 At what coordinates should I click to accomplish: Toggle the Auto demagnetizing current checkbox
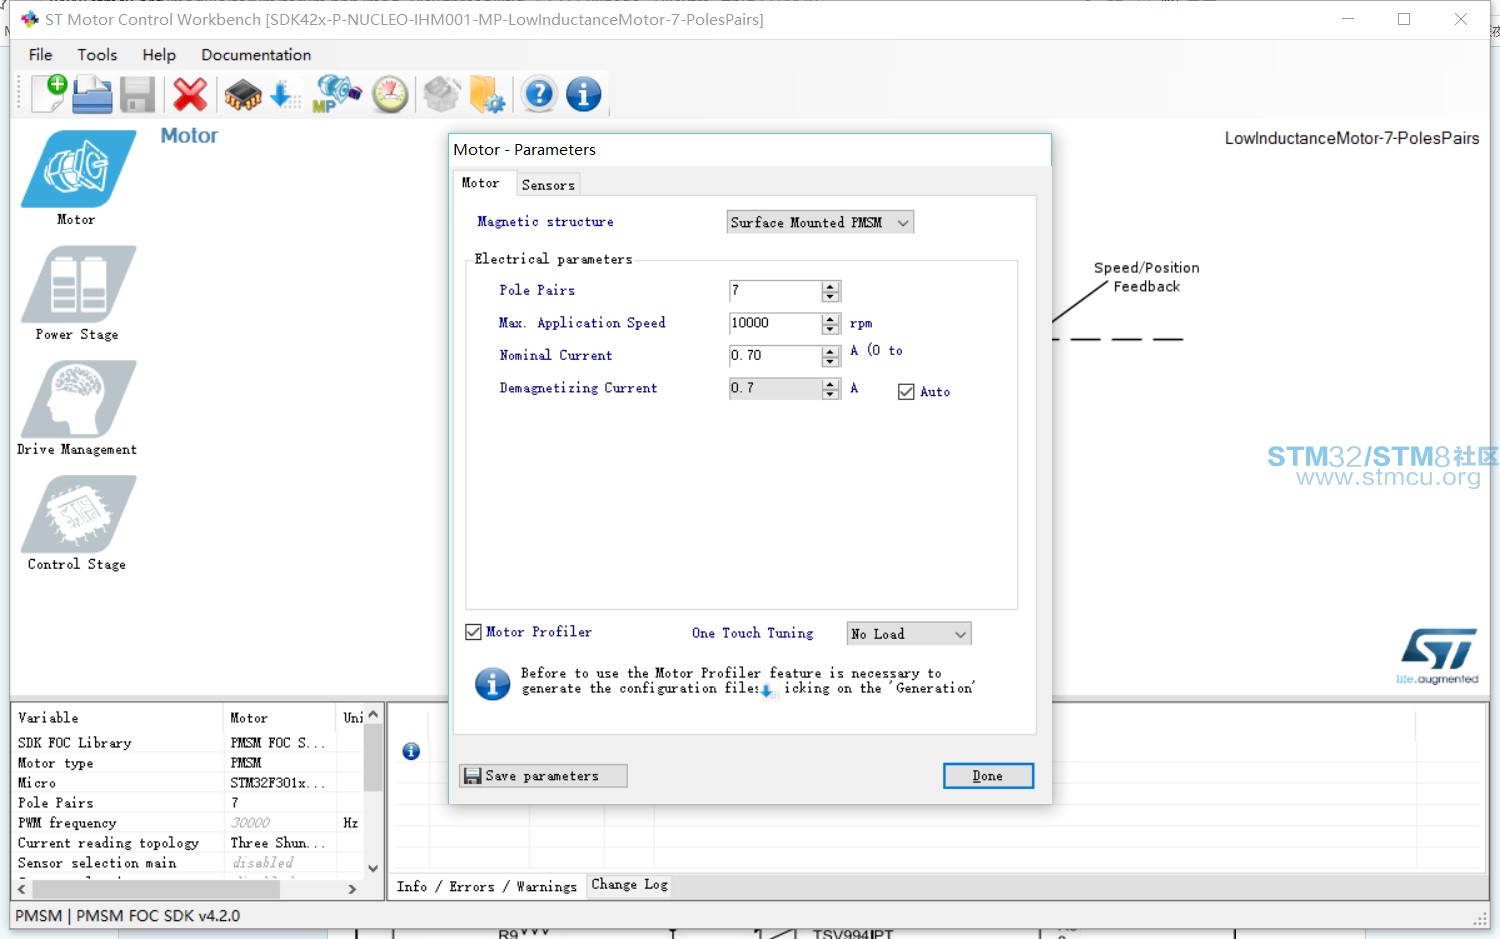pyautogui.click(x=906, y=392)
